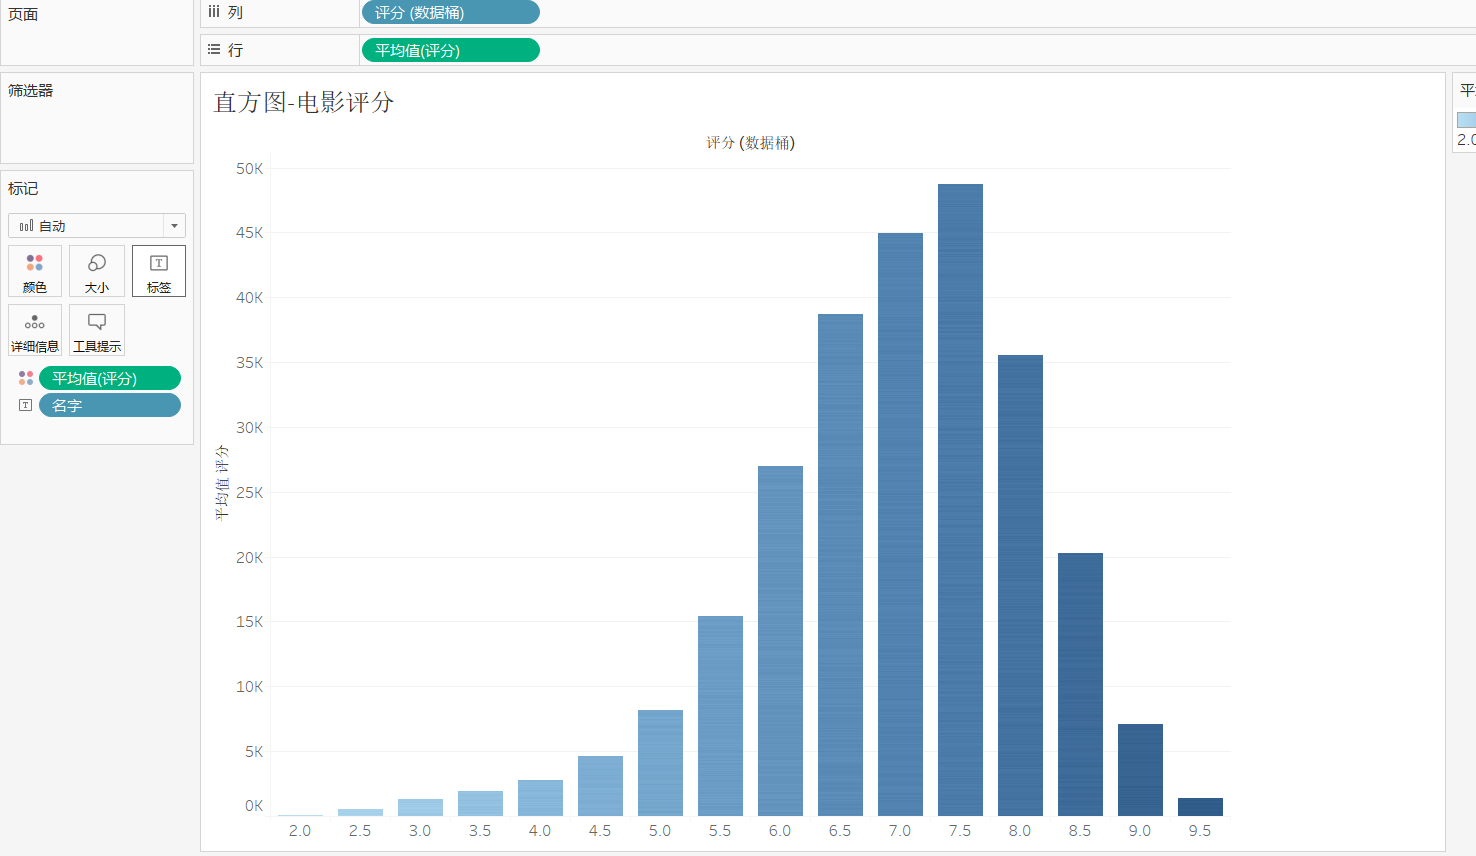Click the 评分 (数据桶) header above the chart
The image size is (1476, 856).
tap(750, 143)
